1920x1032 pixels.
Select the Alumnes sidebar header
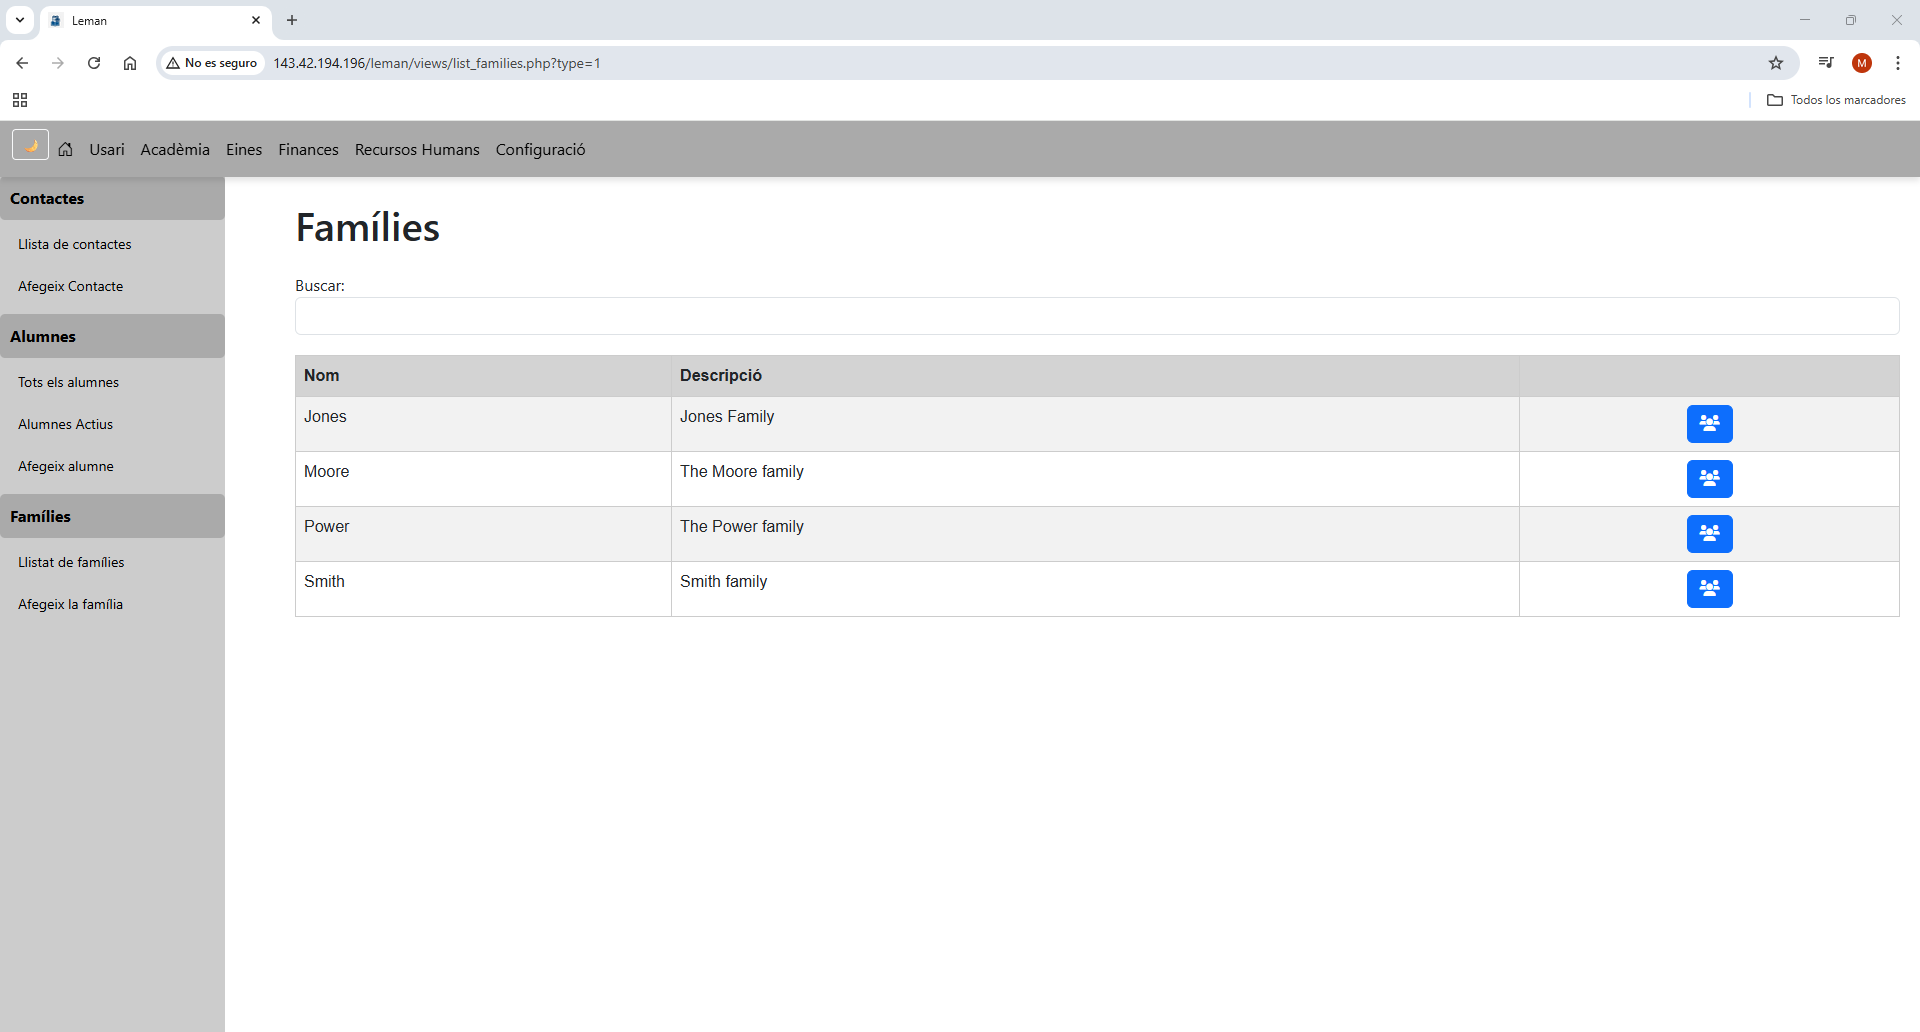112,337
